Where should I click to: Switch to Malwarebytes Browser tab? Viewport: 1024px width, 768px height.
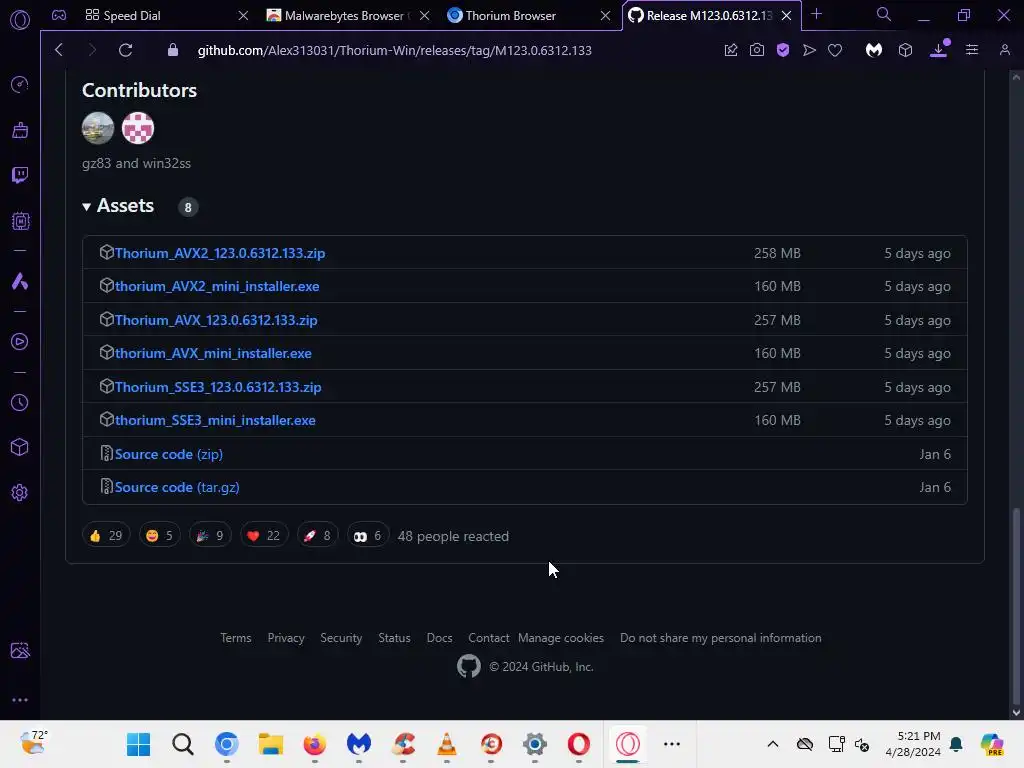347,16
